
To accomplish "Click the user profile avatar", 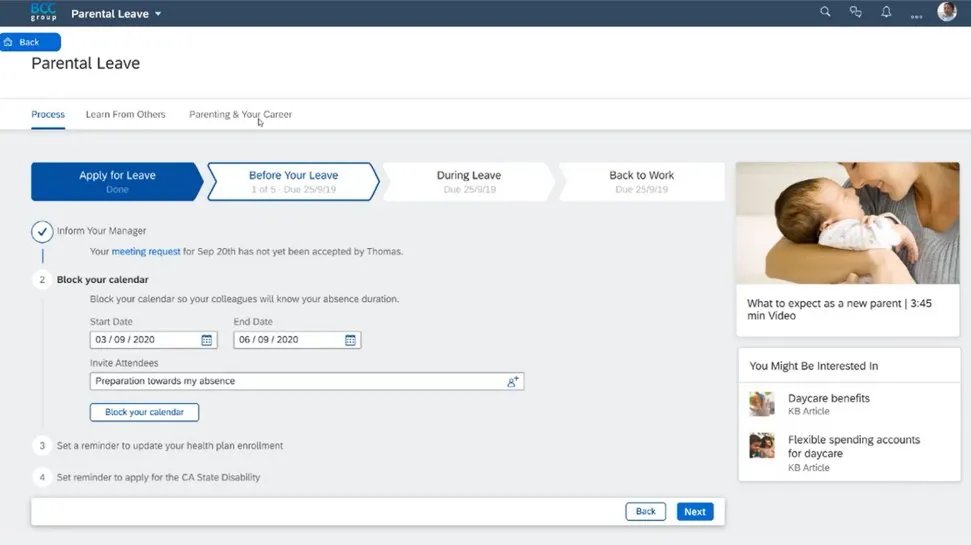I will tap(946, 13).
